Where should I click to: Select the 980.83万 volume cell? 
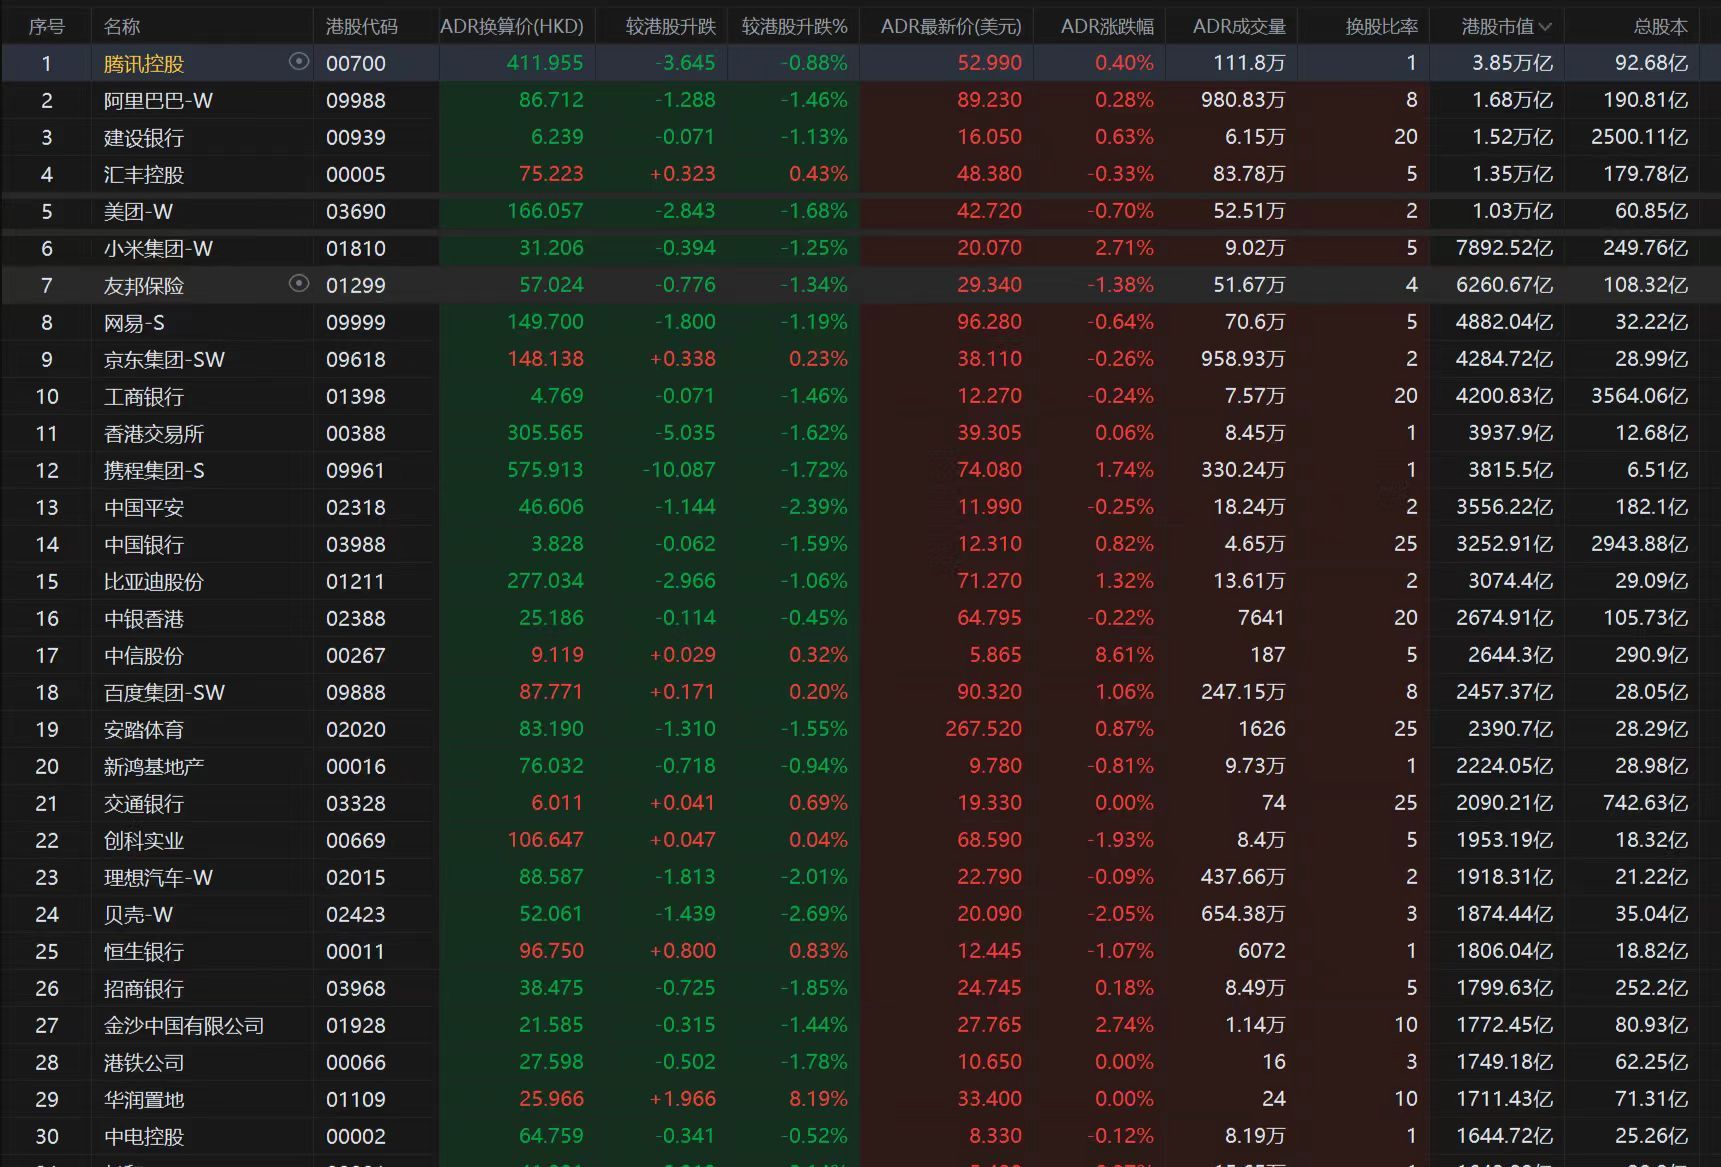pos(1243,100)
